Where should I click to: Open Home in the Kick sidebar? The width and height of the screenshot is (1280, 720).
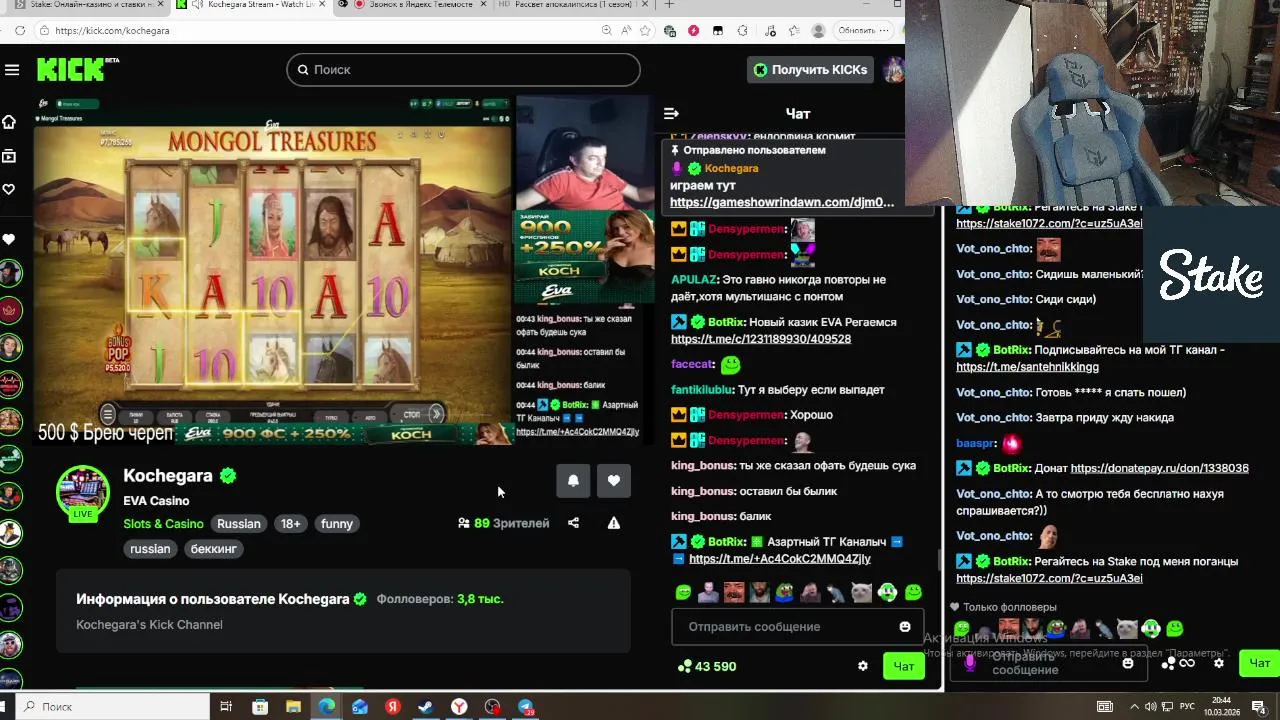(x=9, y=122)
